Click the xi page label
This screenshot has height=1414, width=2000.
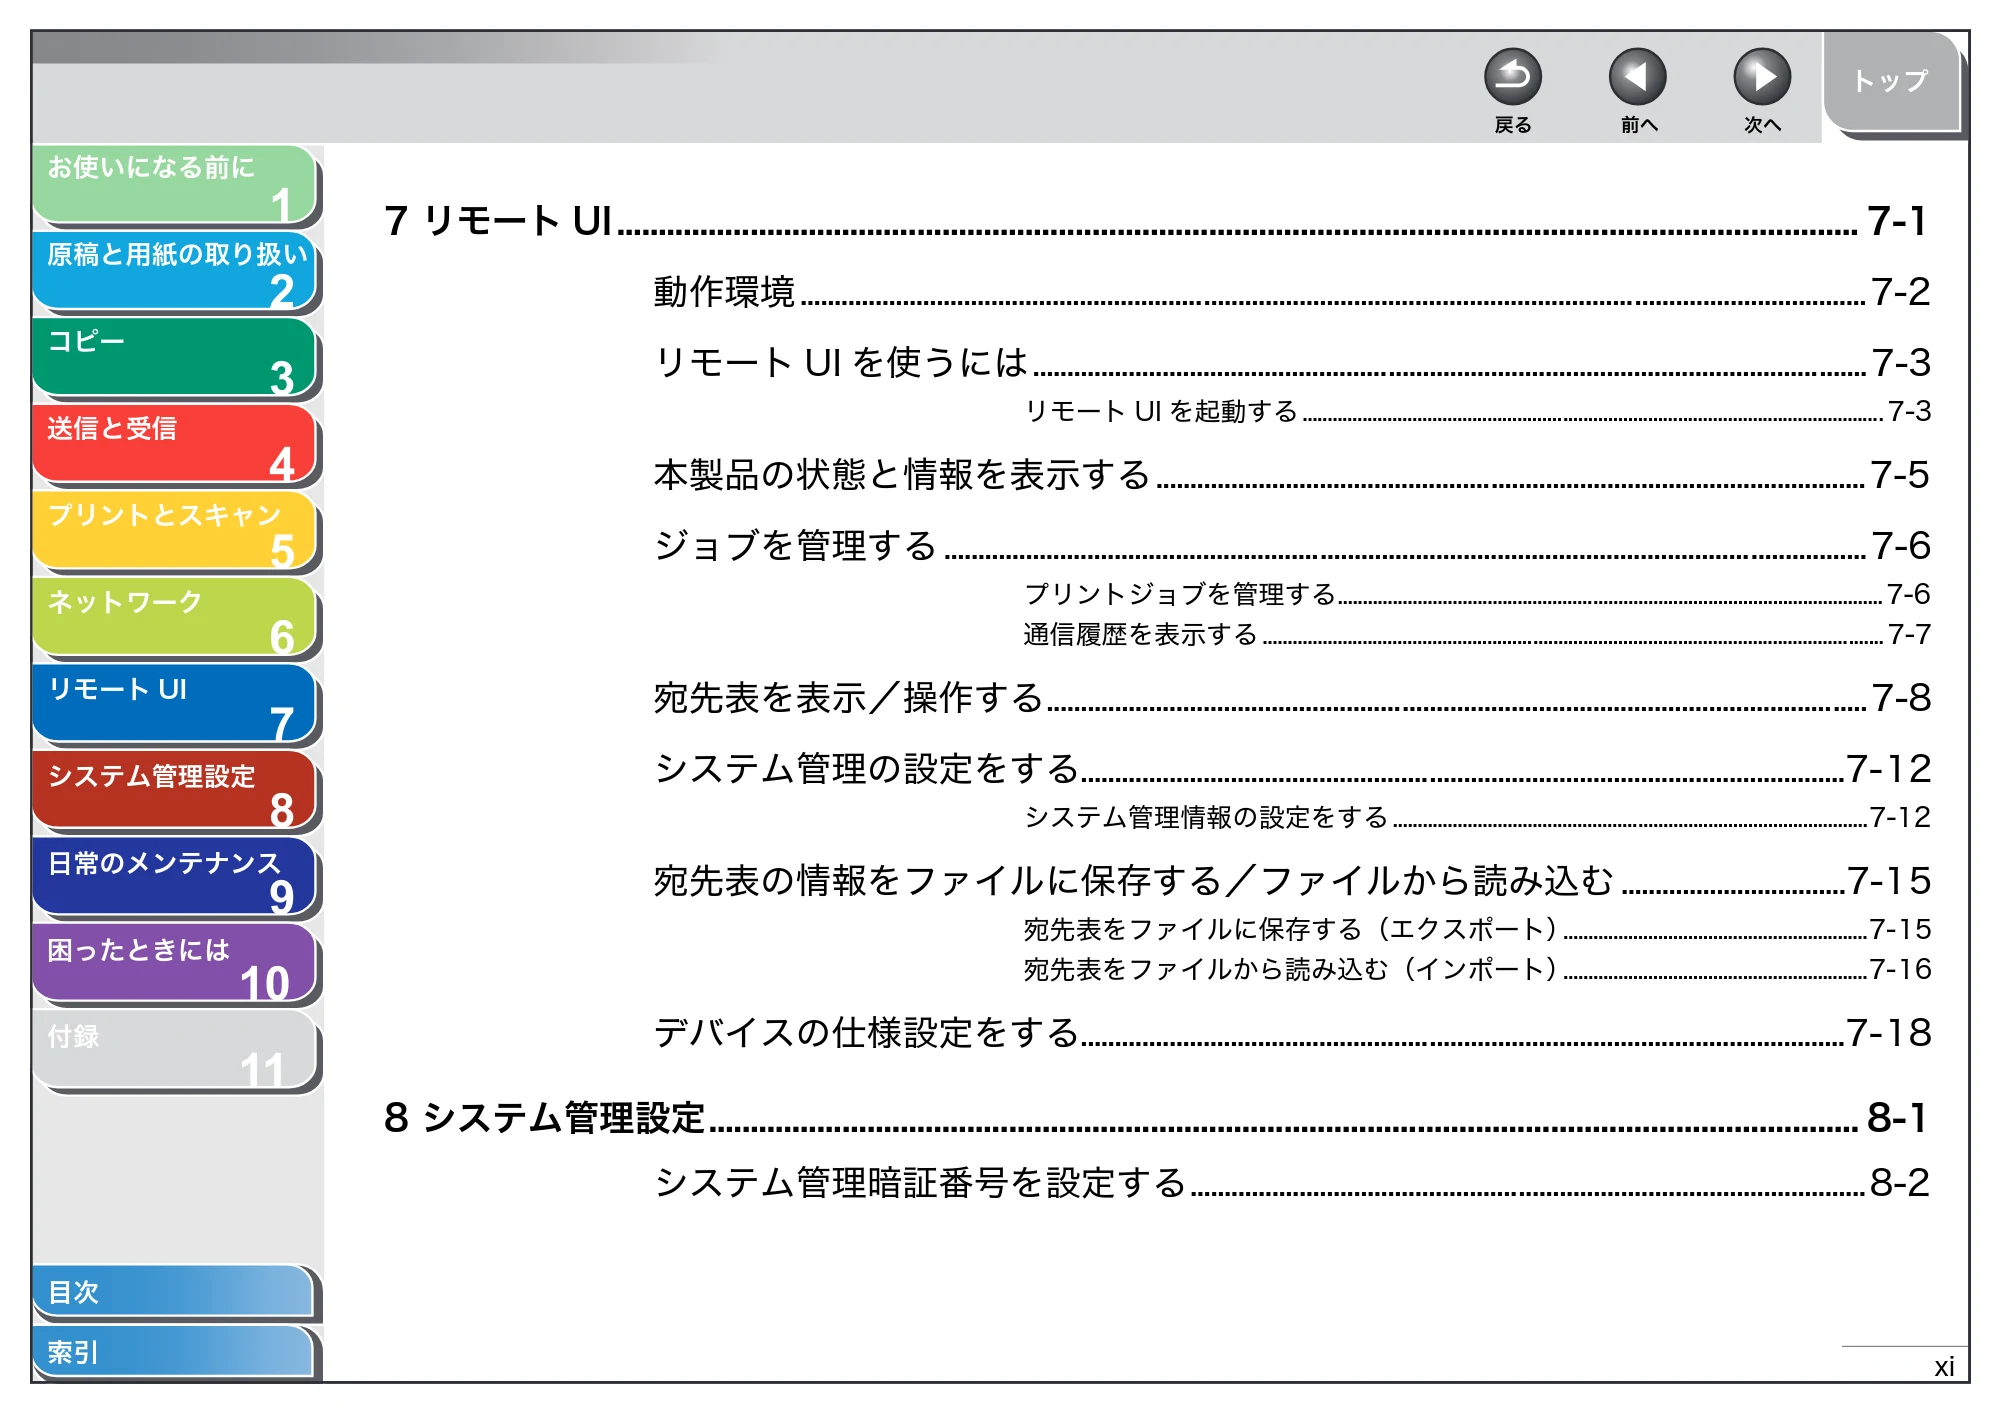pyautogui.click(x=1944, y=1367)
